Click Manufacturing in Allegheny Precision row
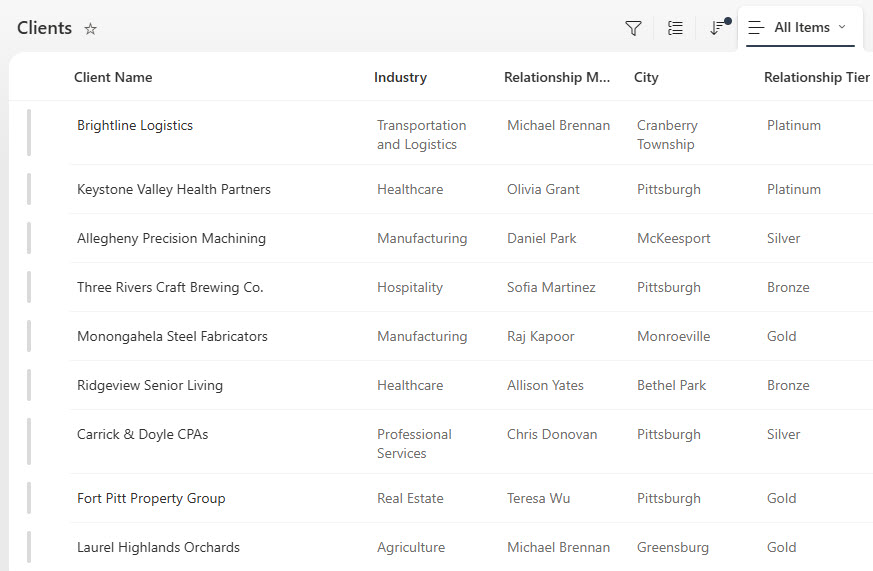The image size is (873, 571). [x=422, y=238]
